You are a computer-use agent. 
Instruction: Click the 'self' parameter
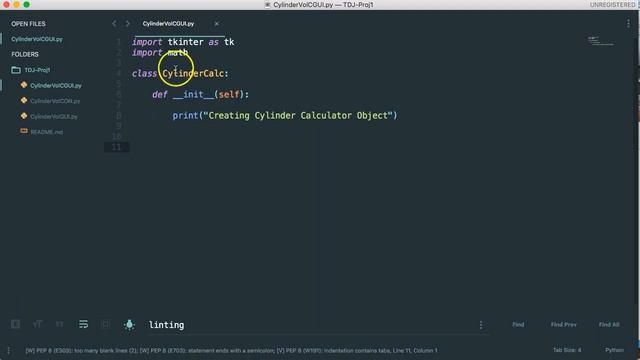(x=229, y=95)
